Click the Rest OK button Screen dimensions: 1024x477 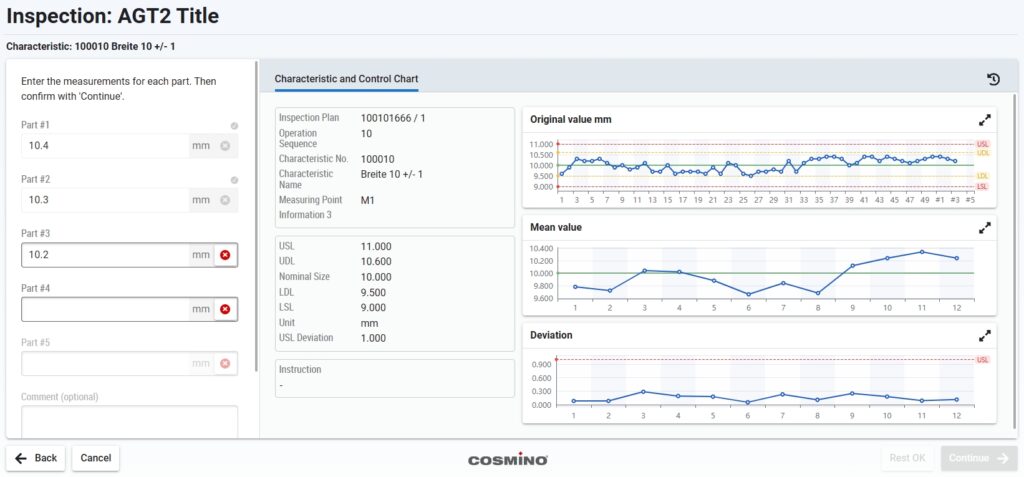point(908,458)
